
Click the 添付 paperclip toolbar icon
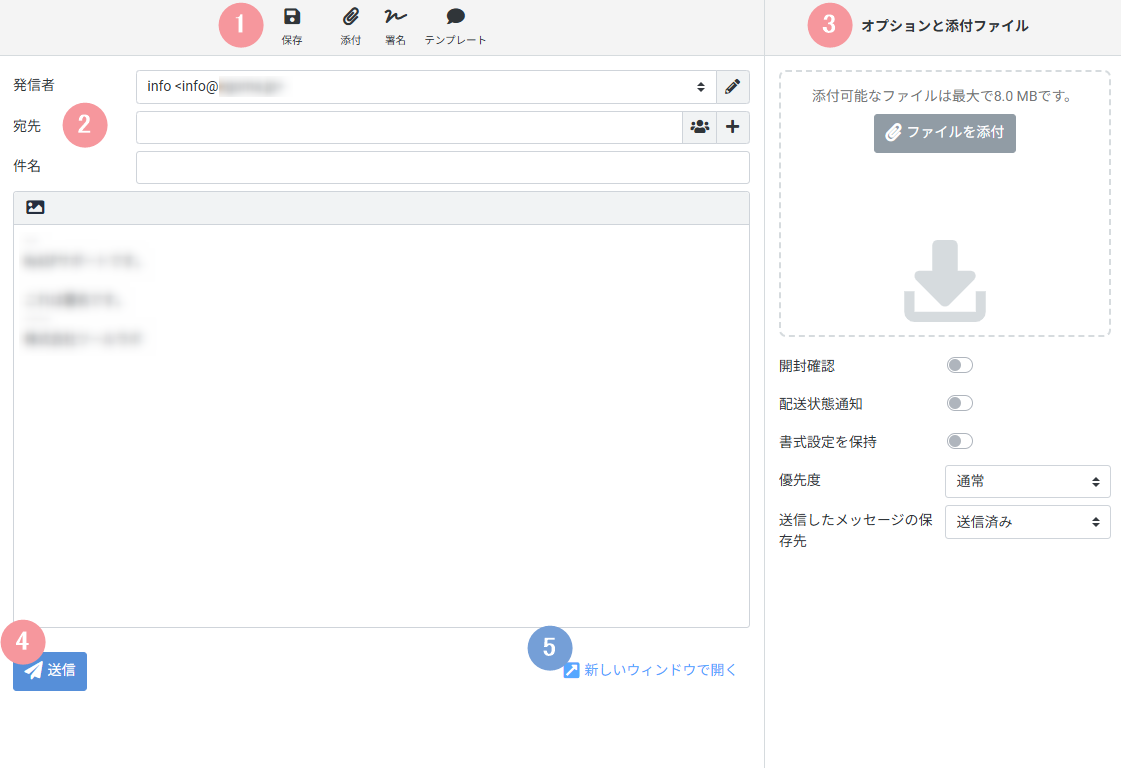click(x=350, y=26)
